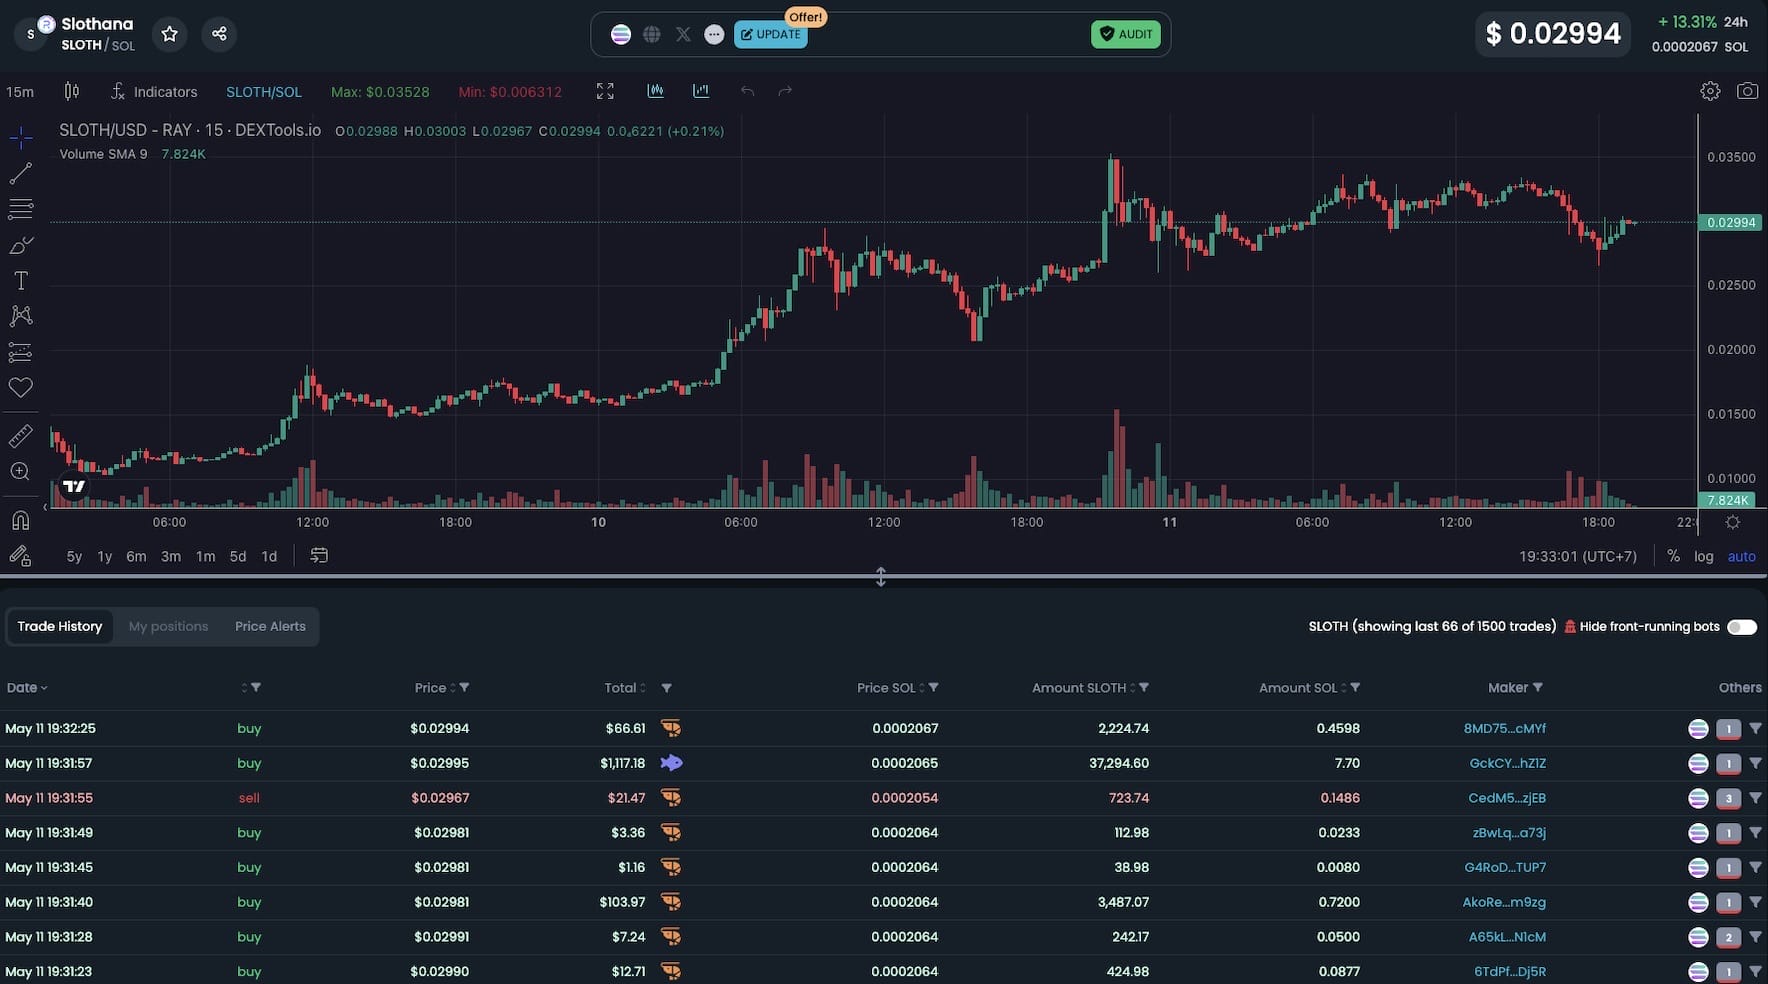Select the trend line drawing tool
1768x984 pixels.
tap(20, 174)
